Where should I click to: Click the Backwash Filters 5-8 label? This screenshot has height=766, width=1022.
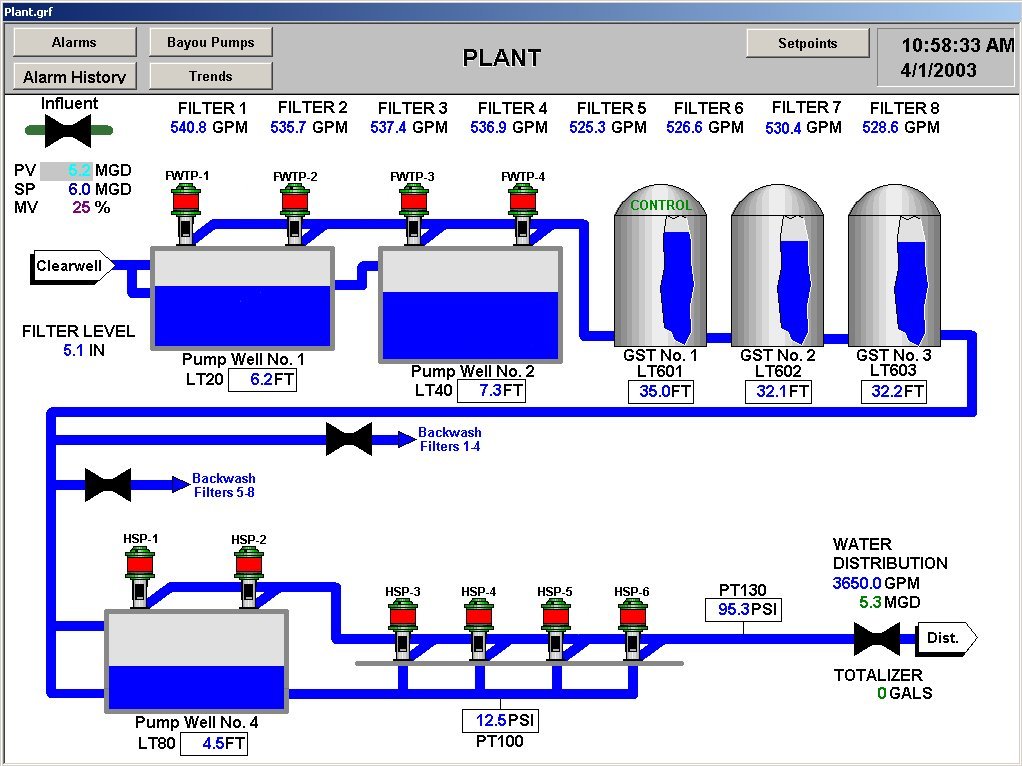pyautogui.click(x=224, y=486)
